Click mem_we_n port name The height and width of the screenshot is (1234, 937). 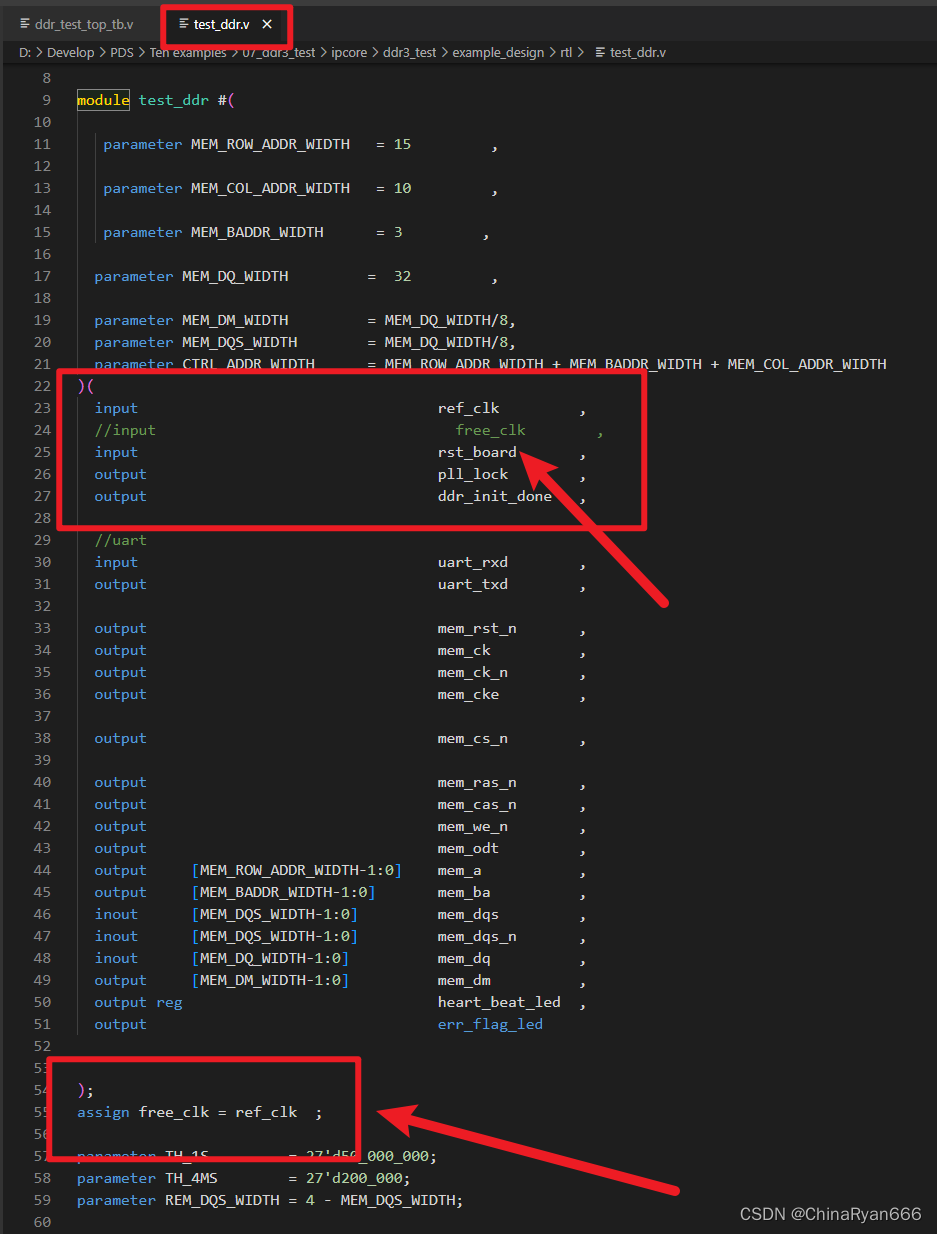473,826
